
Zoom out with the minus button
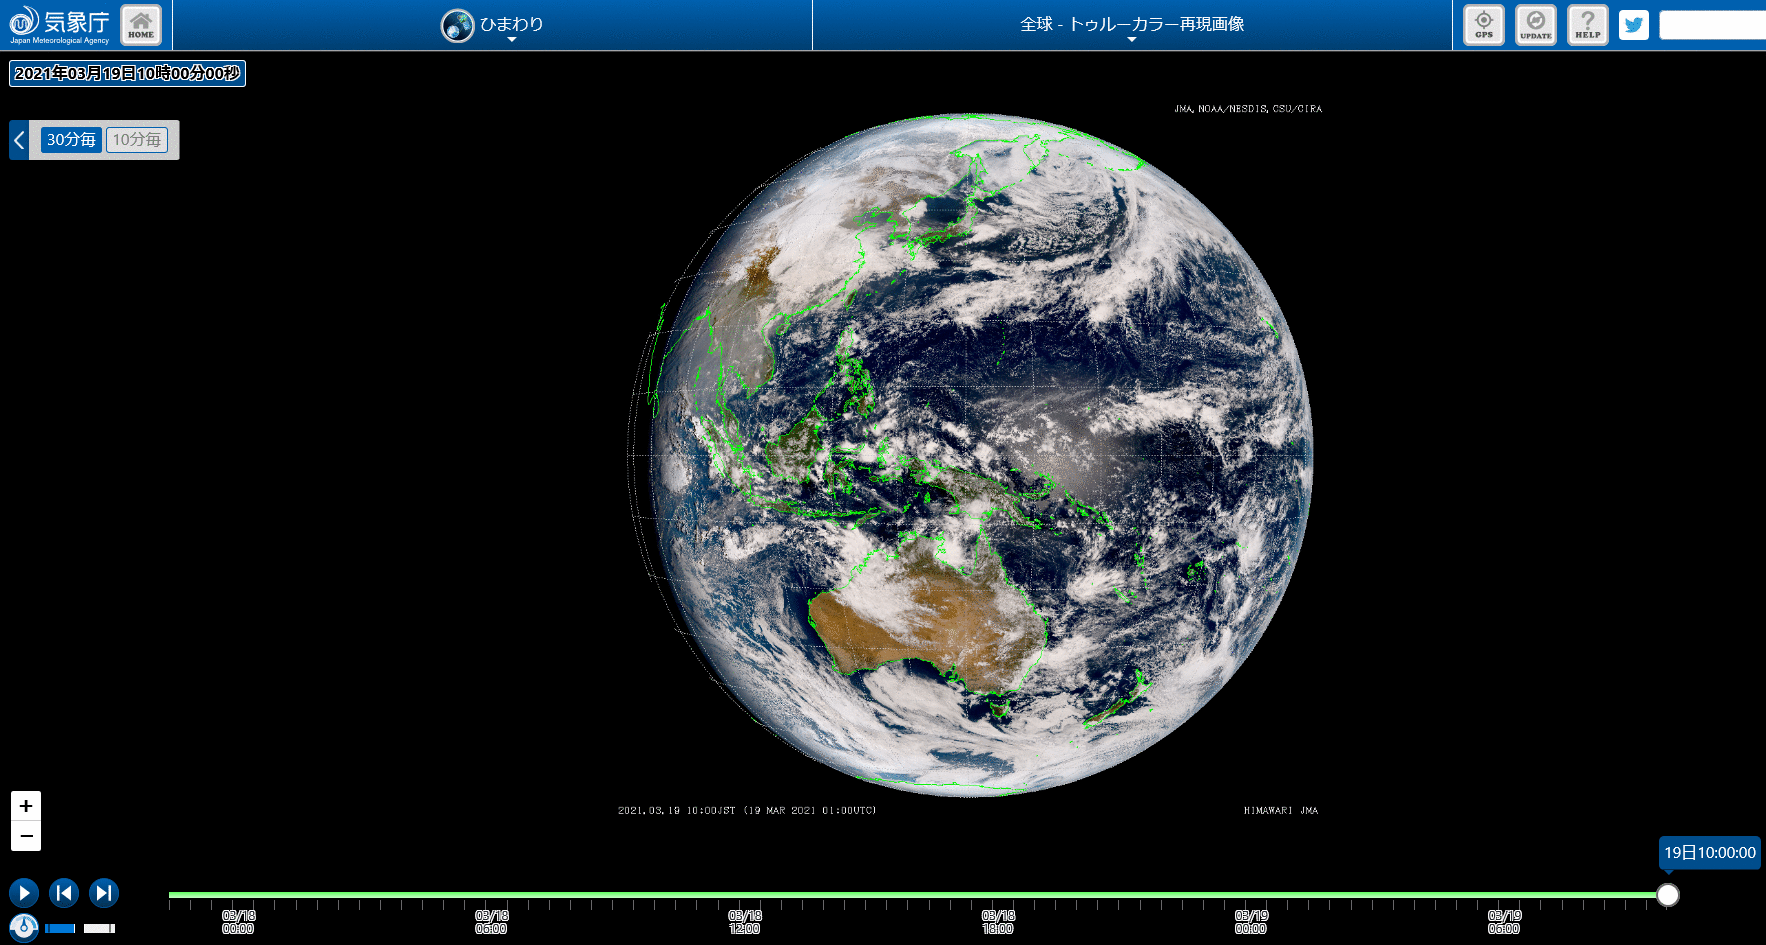pyautogui.click(x=26, y=836)
